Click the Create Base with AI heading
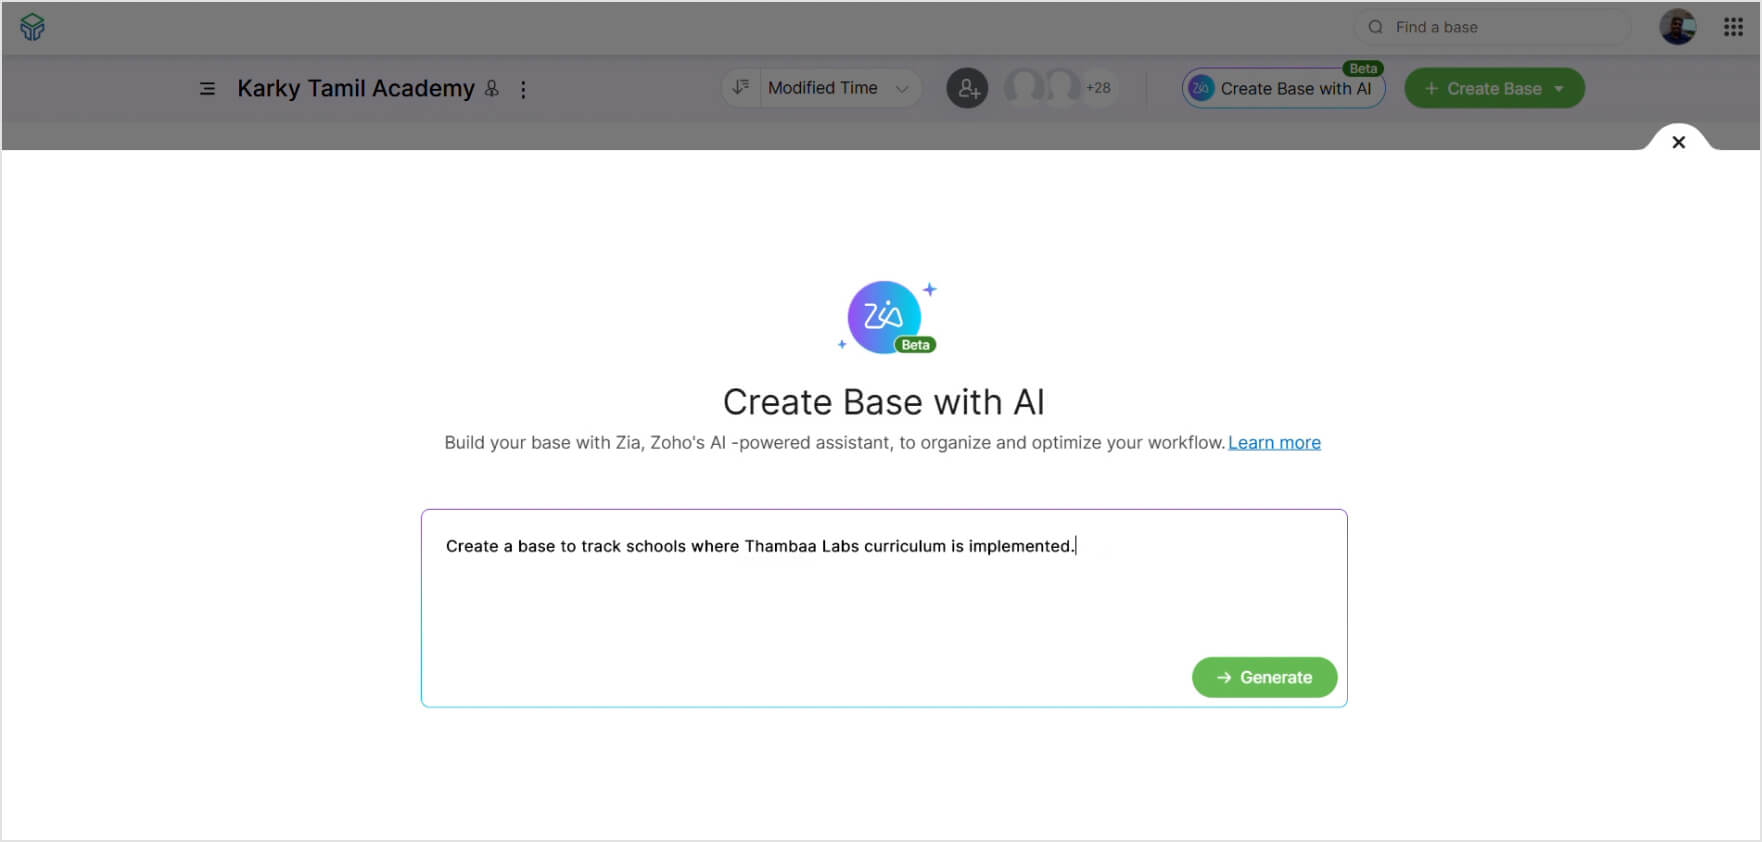Image resolution: width=1762 pixels, height=844 pixels. [884, 402]
